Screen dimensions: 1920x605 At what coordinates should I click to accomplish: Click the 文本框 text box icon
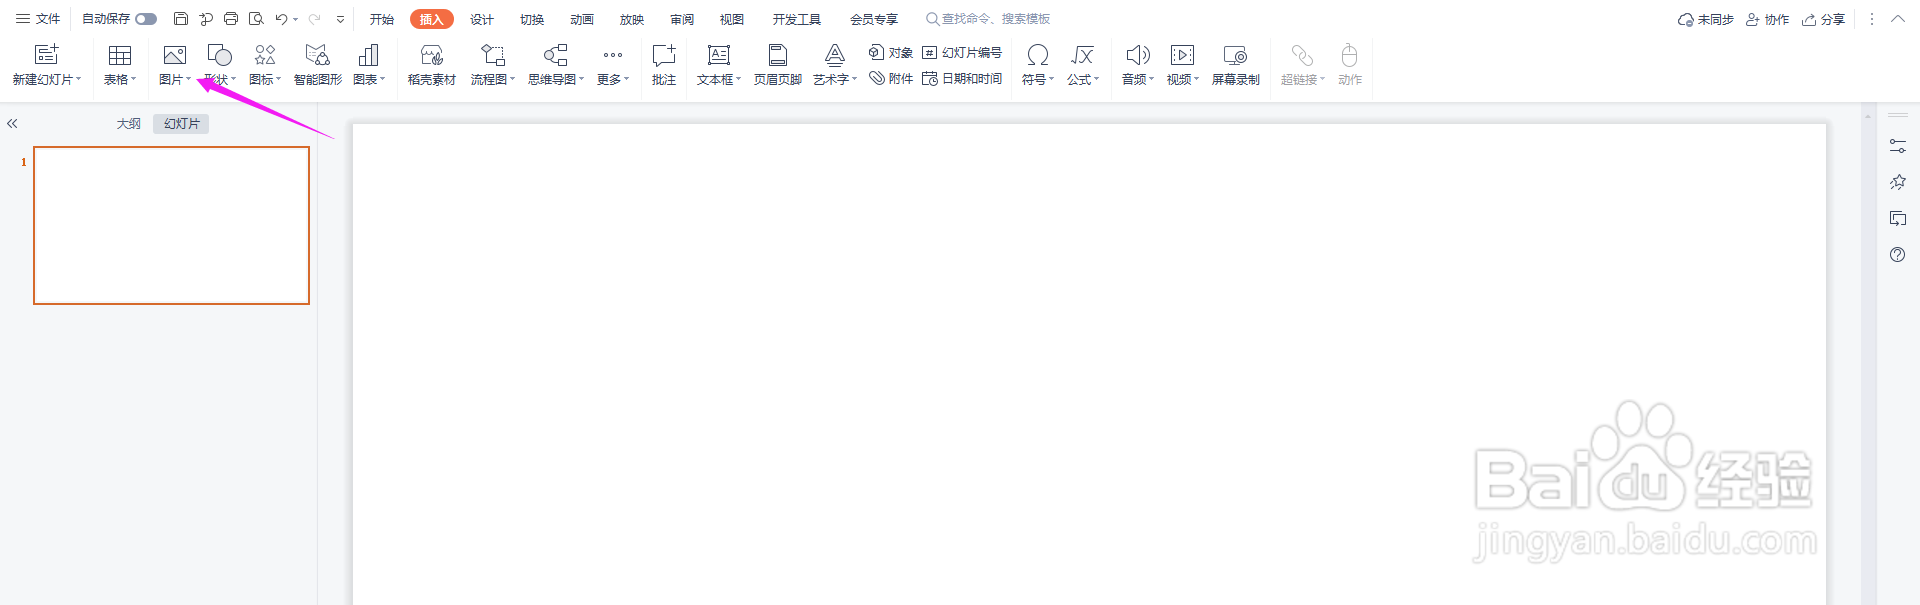[718, 55]
